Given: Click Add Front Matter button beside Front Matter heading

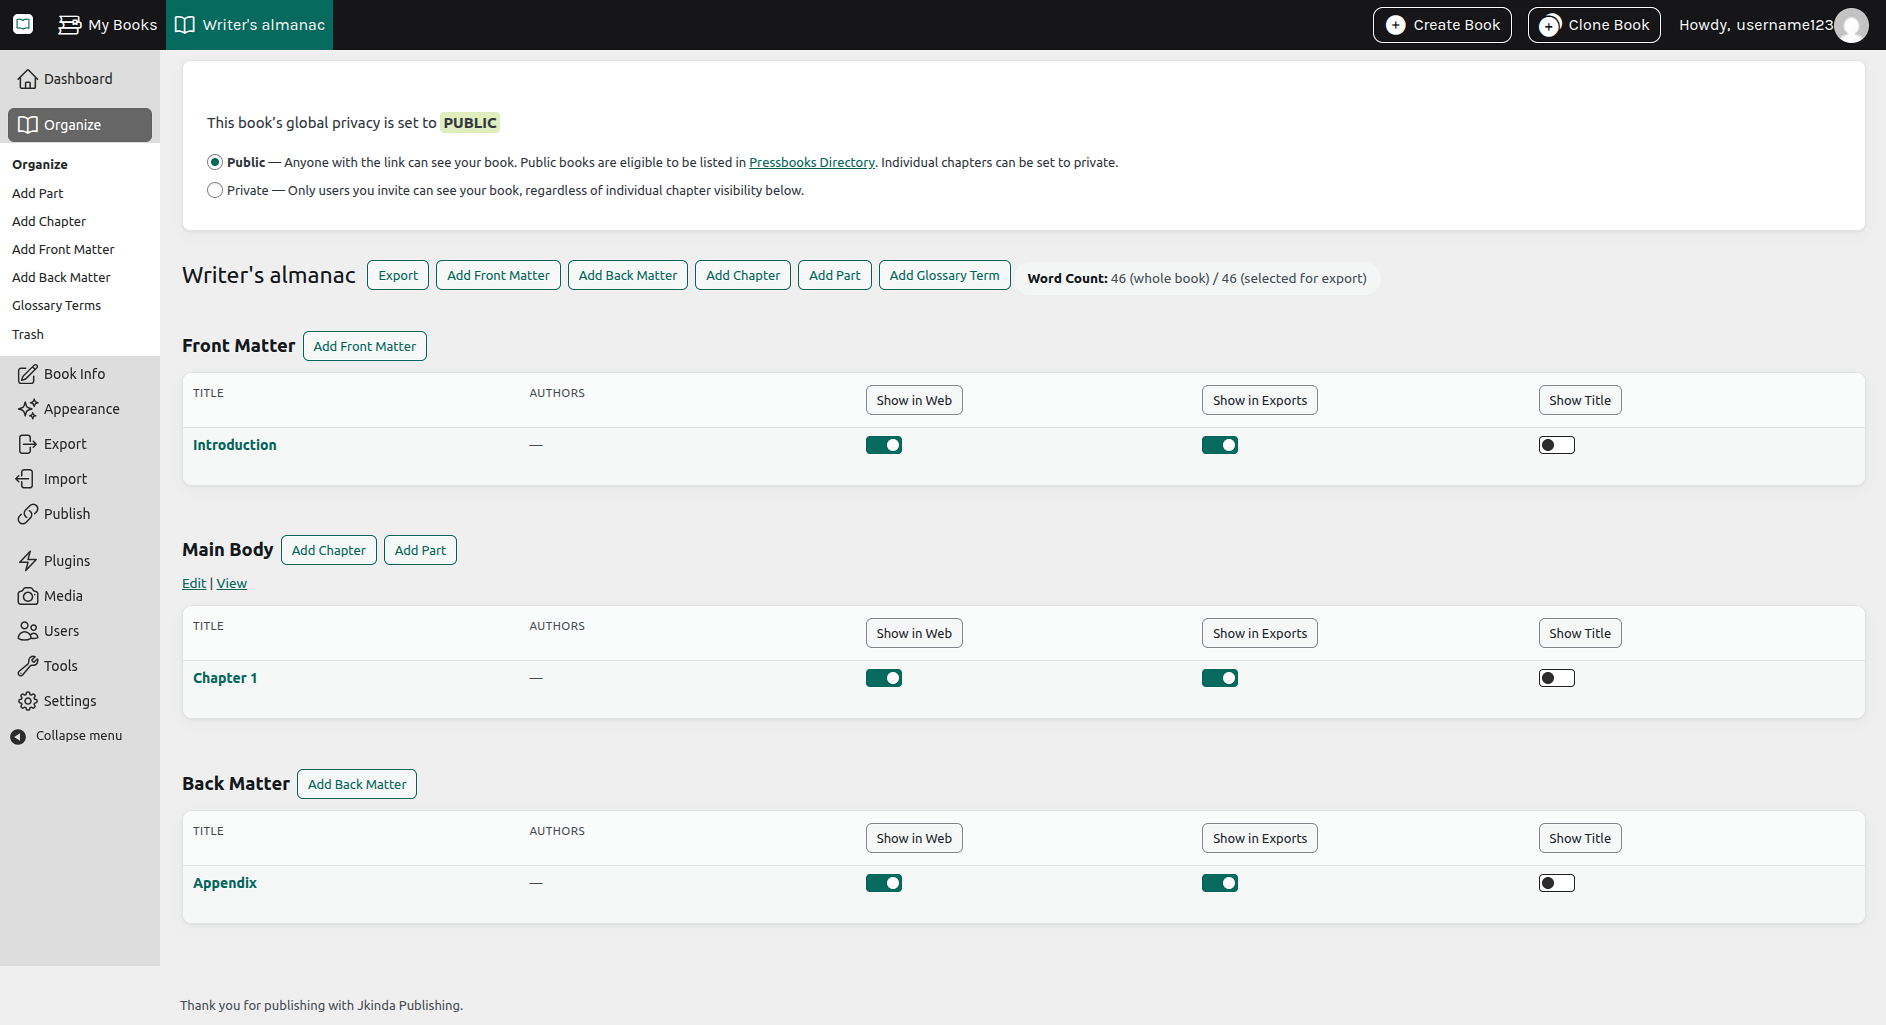Looking at the screenshot, I should tap(365, 346).
